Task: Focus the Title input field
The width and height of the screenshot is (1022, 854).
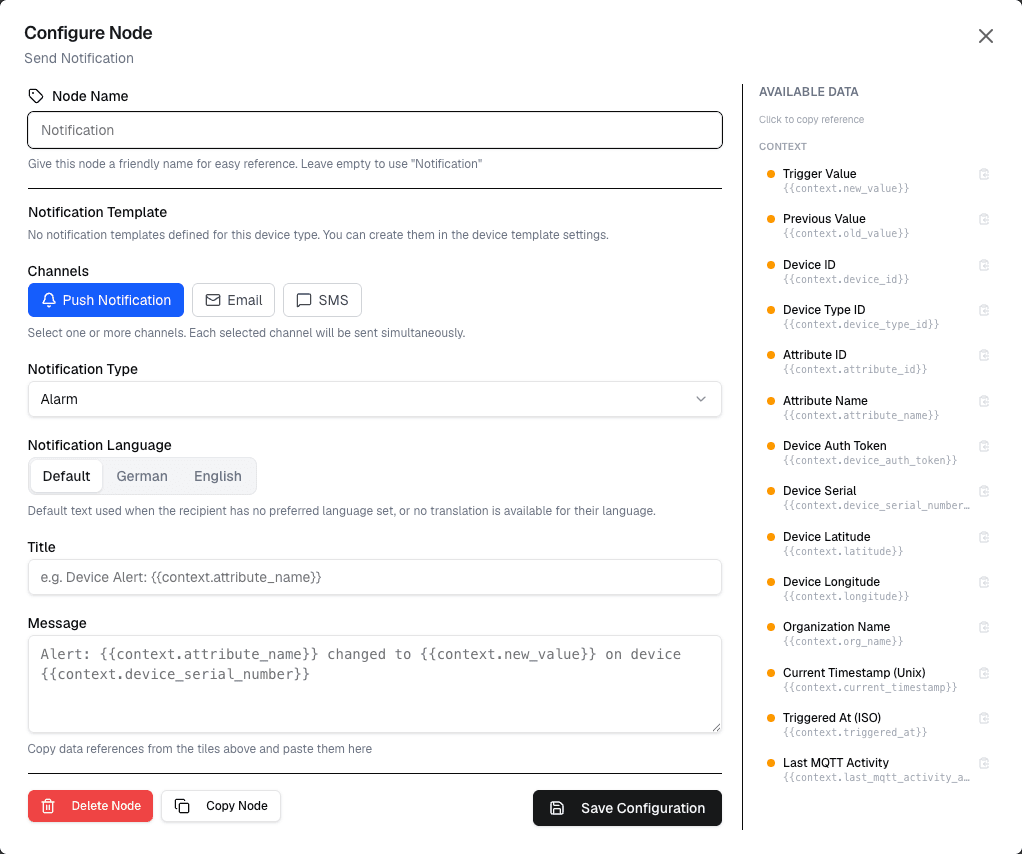Action: pos(374,577)
